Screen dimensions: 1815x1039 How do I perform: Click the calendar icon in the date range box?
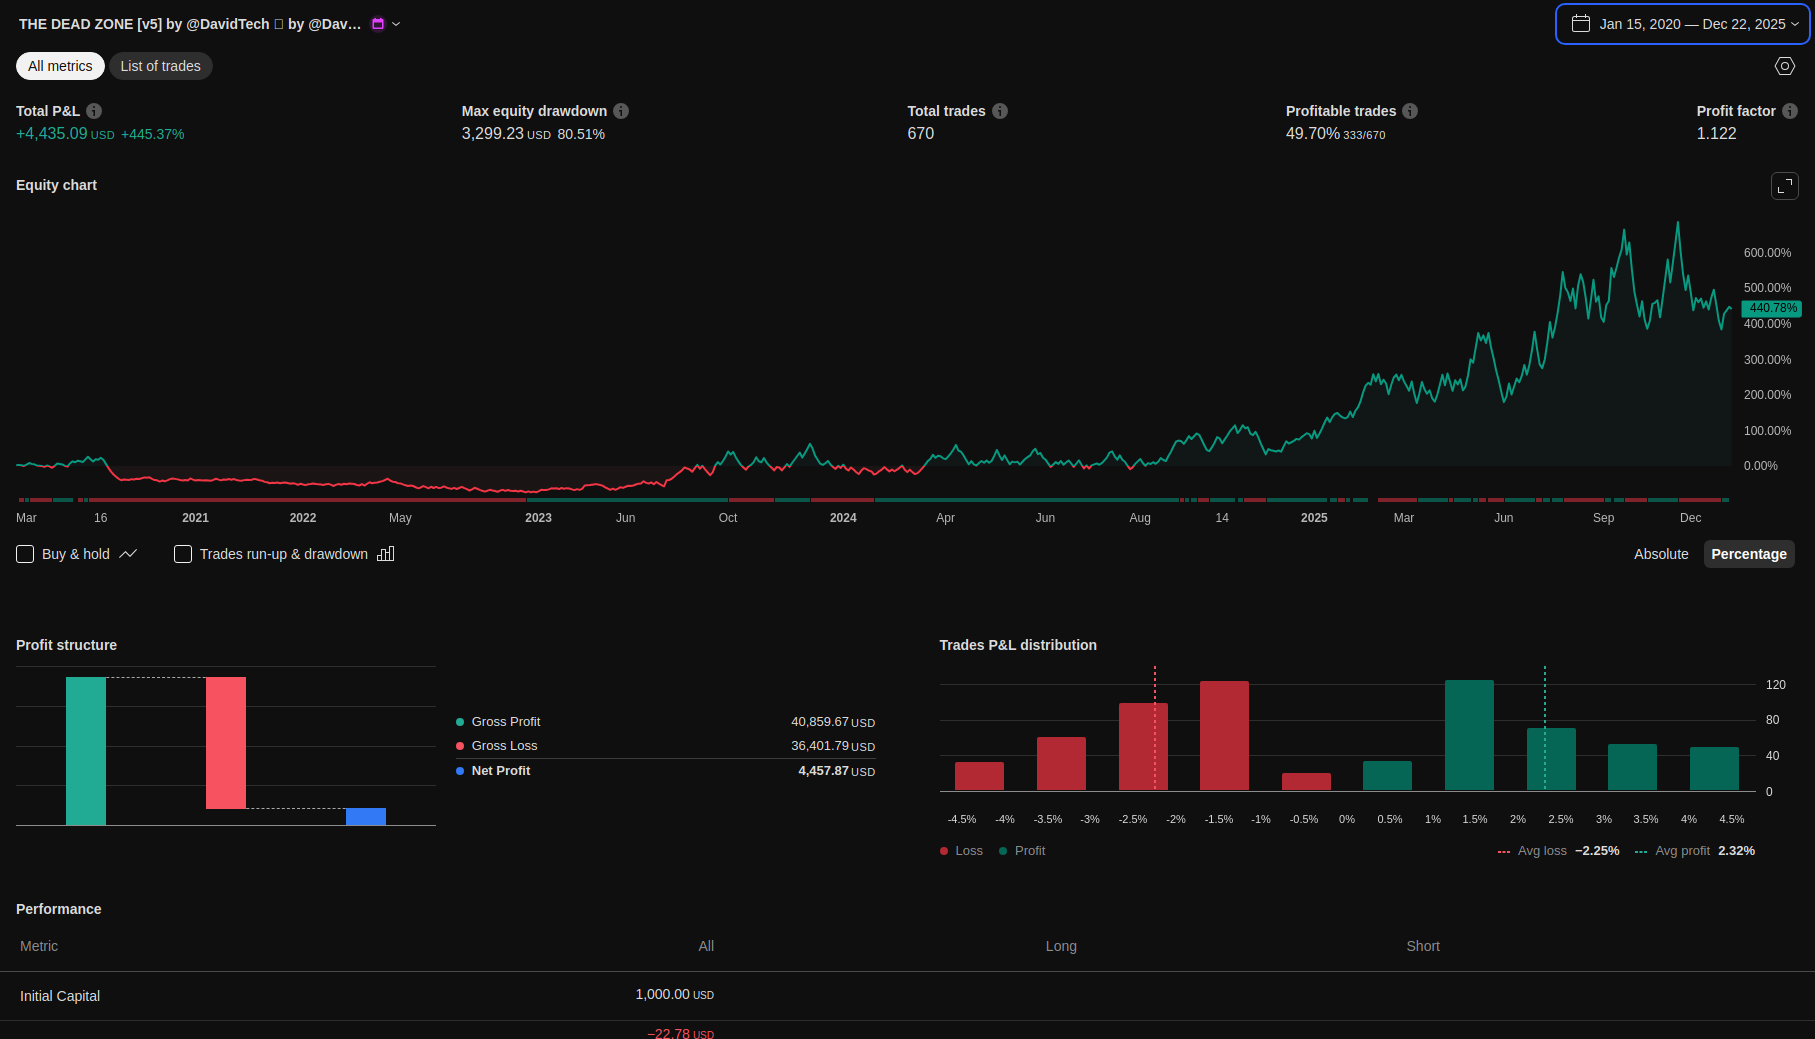tap(1581, 24)
